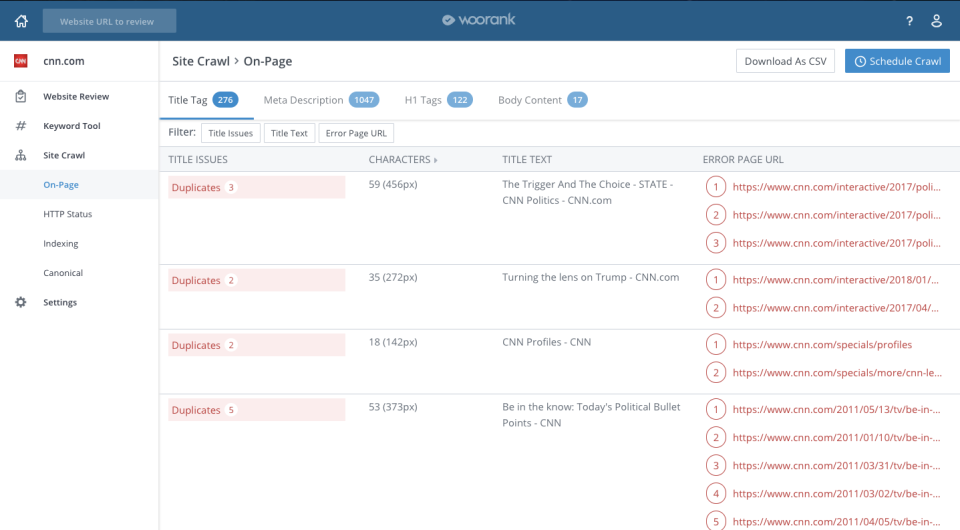Open Keyword Tool in sidebar
Screen dimensions: 960x530
tap(72, 125)
